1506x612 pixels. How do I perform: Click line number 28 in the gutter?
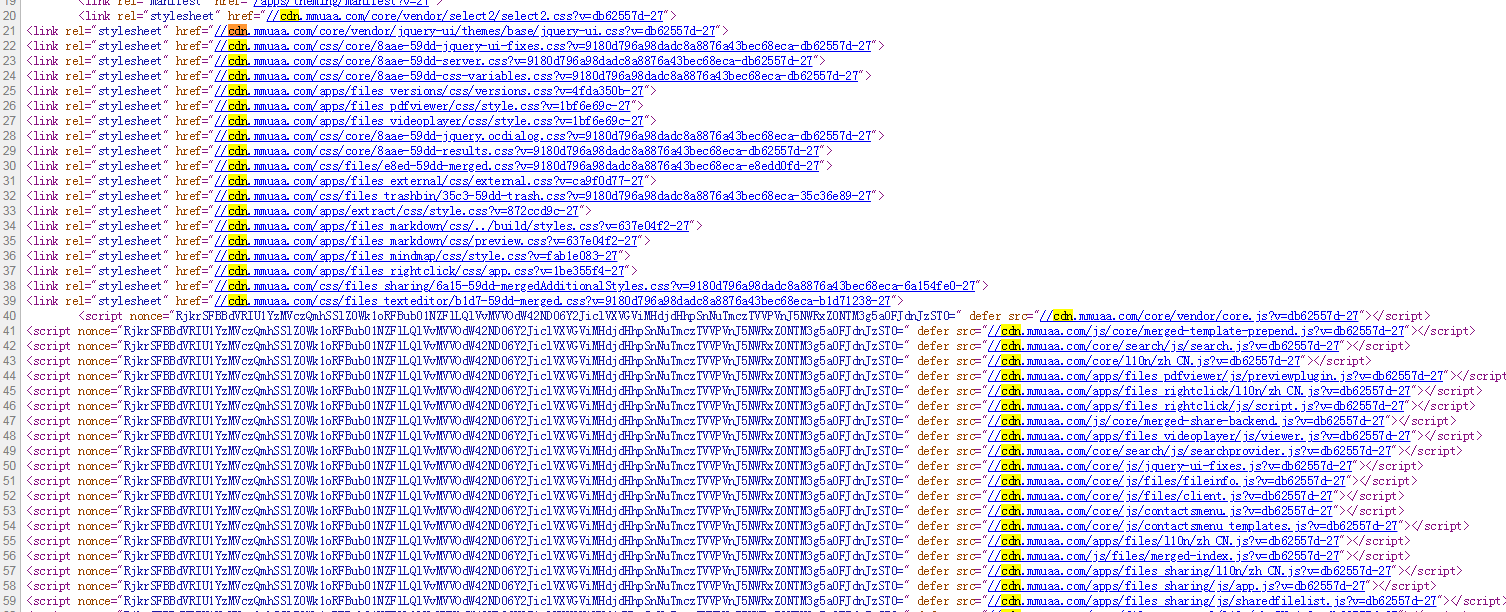click(11, 136)
